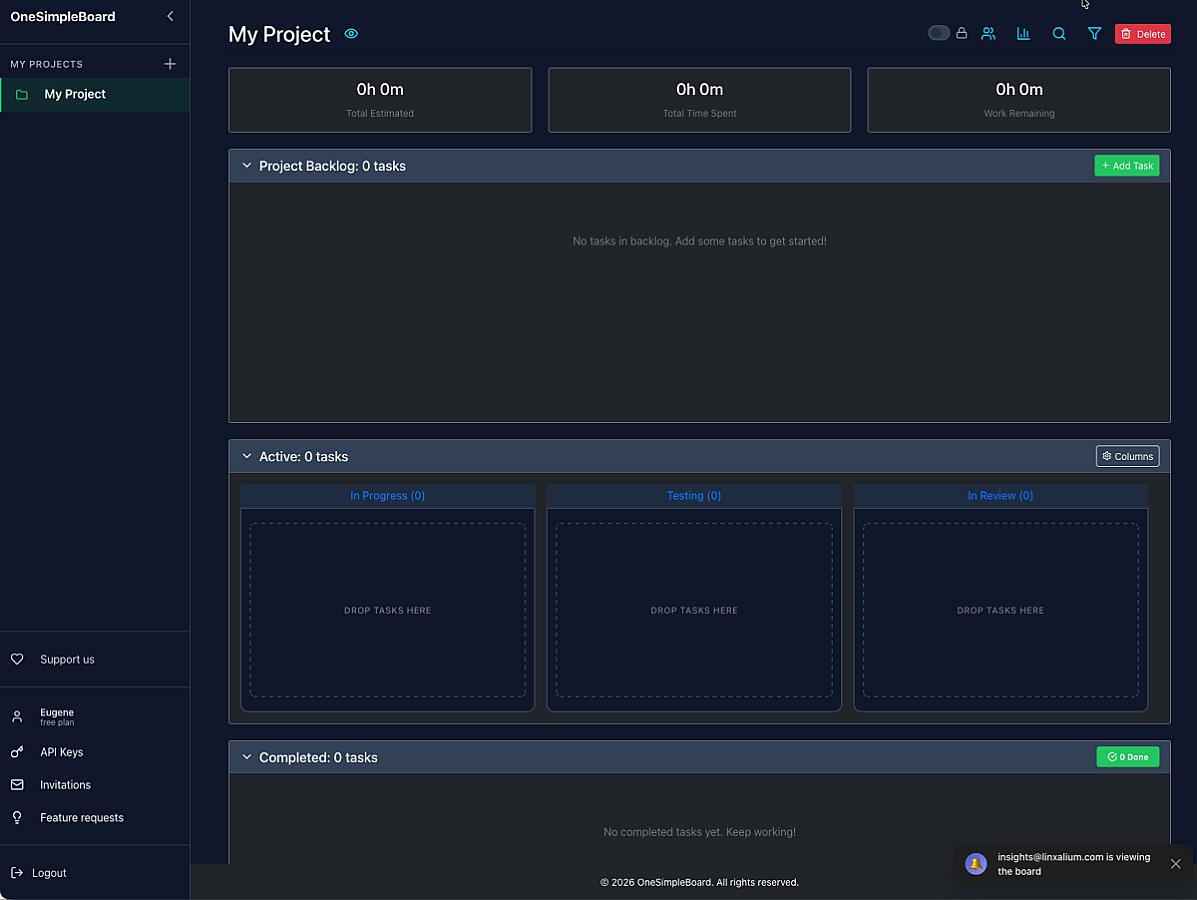Delete the project with red button
The width and height of the screenshot is (1197, 900).
(x=1143, y=34)
